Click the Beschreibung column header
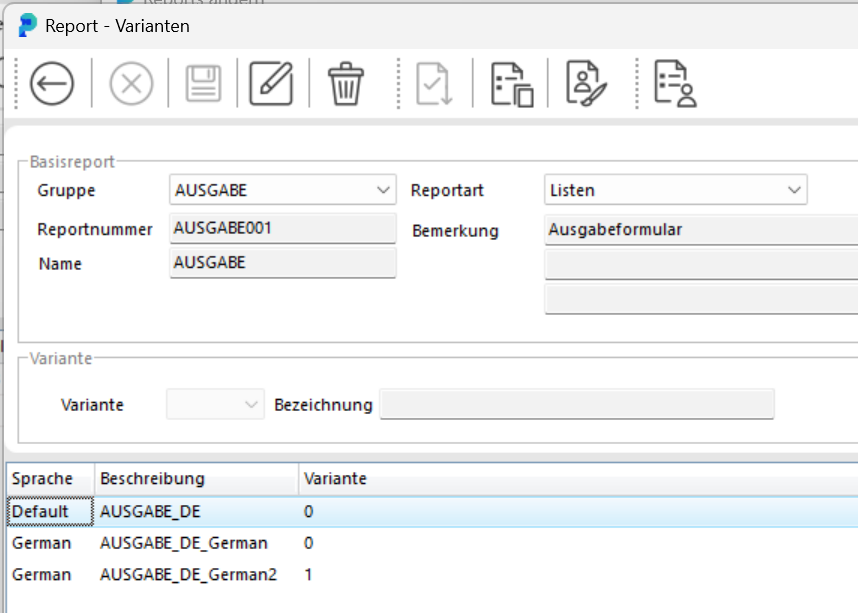858x613 pixels. coord(196,479)
